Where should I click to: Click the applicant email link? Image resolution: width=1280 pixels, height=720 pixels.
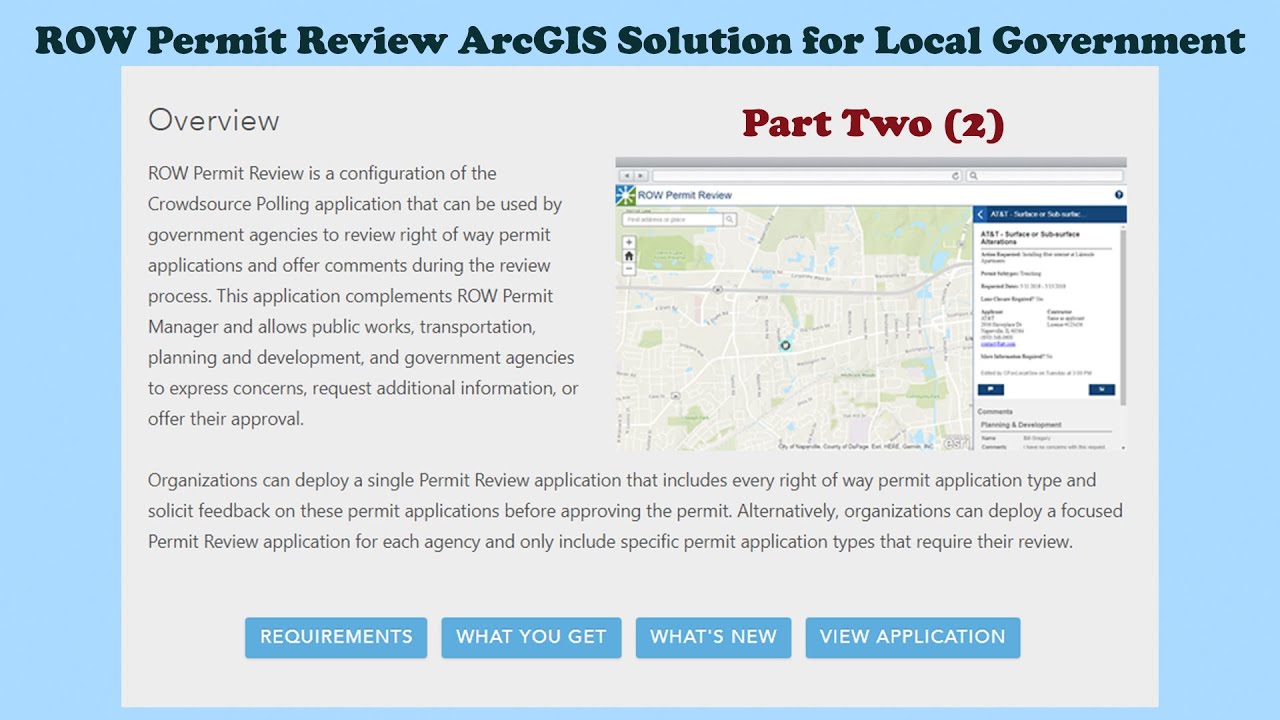998,344
